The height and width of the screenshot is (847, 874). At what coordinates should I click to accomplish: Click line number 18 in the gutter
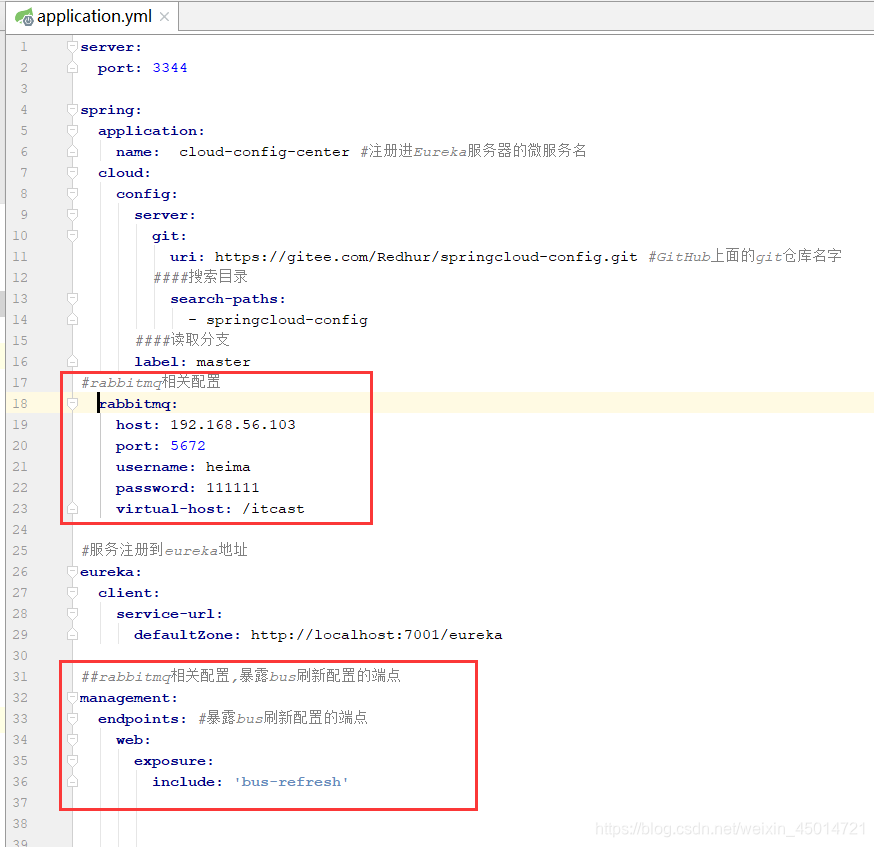point(20,403)
